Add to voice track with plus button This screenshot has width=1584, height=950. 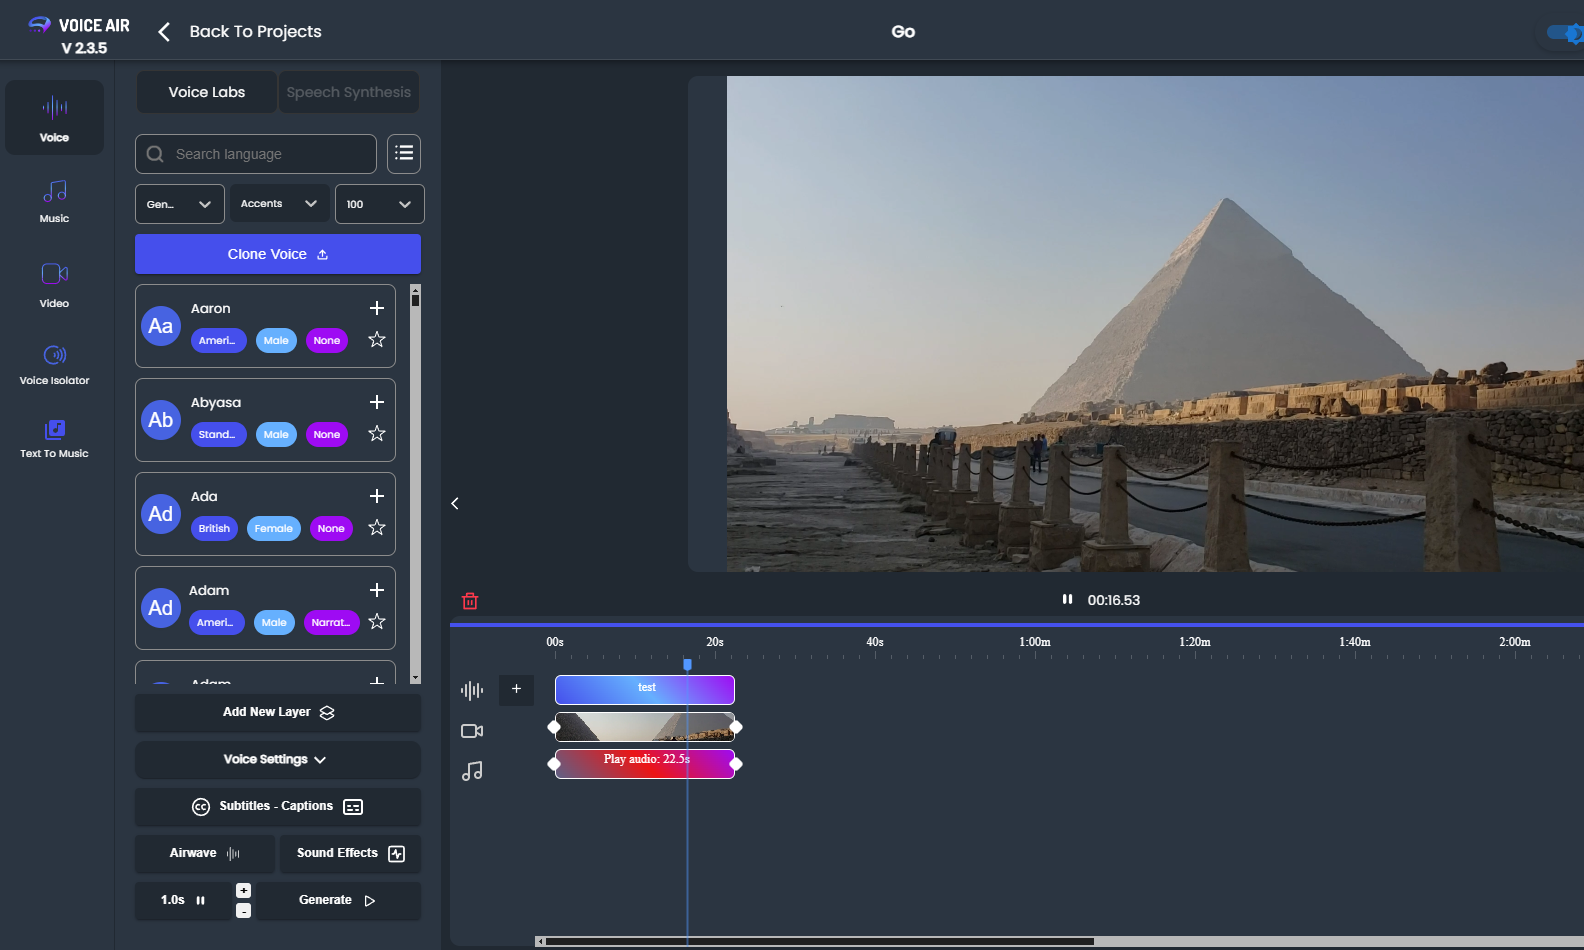point(517,689)
